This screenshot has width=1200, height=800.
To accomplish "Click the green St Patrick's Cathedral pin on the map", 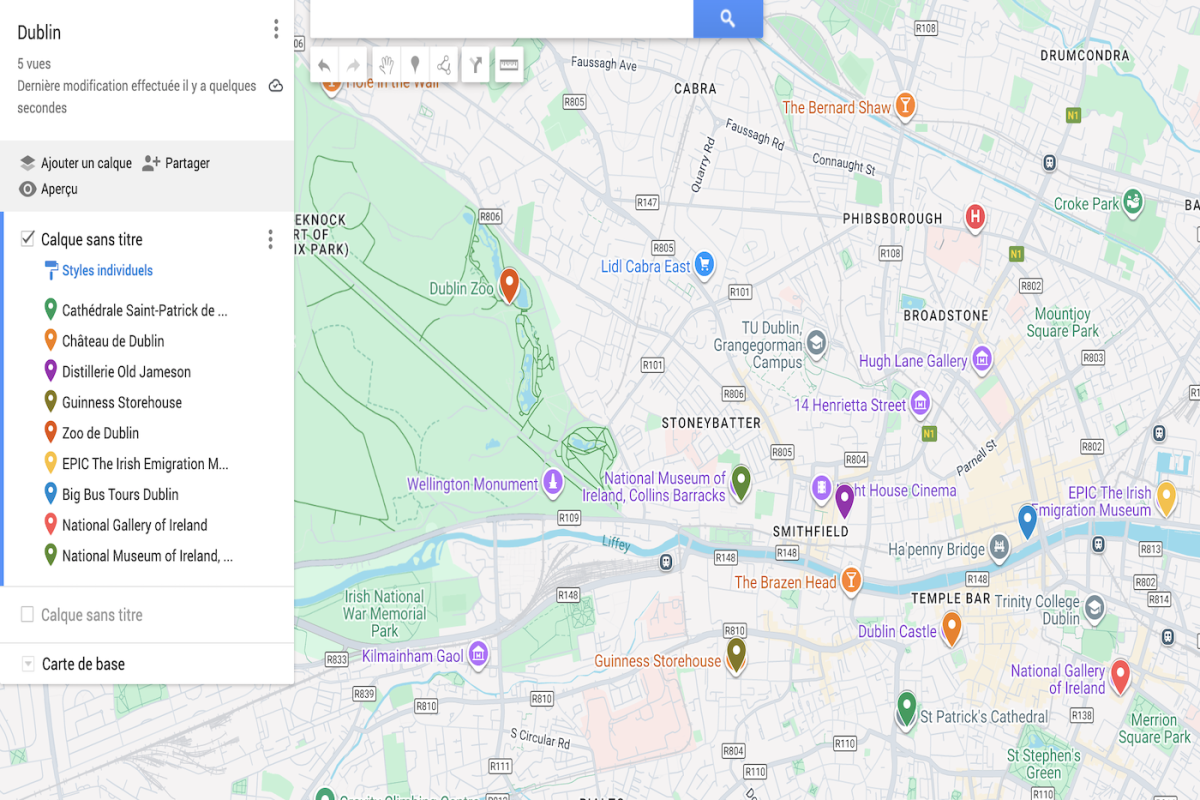I will pyautogui.click(x=906, y=708).
